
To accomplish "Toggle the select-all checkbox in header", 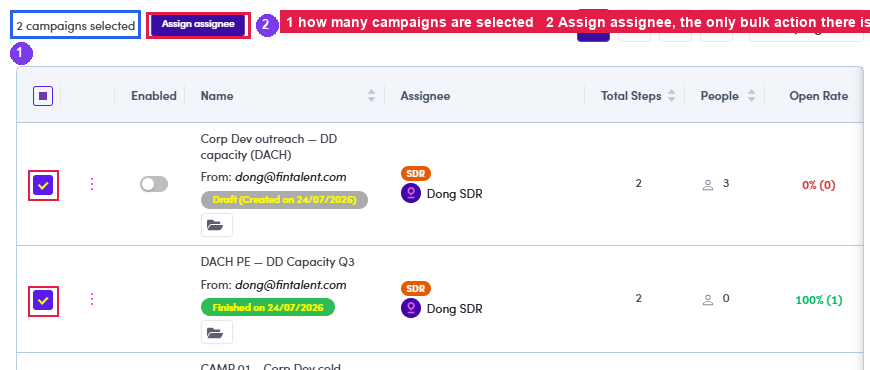I will coord(43,96).
